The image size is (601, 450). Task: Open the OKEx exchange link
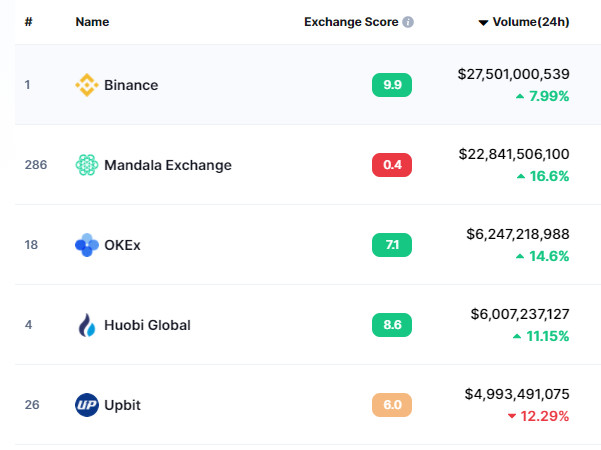[x=122, y=245]
